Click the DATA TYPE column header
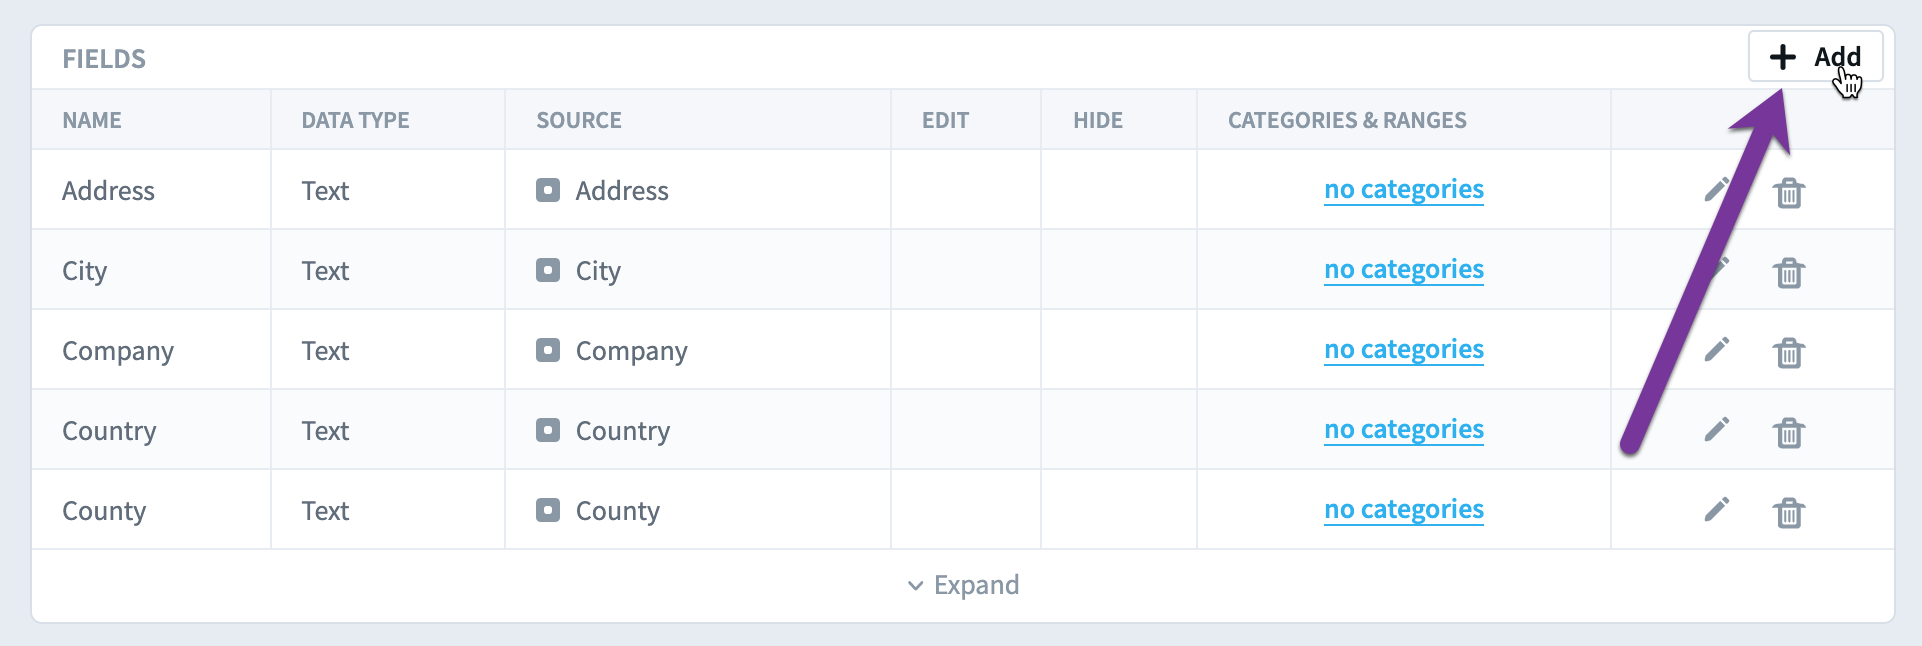The image size is (1922, 646). (x=356, y=120)
